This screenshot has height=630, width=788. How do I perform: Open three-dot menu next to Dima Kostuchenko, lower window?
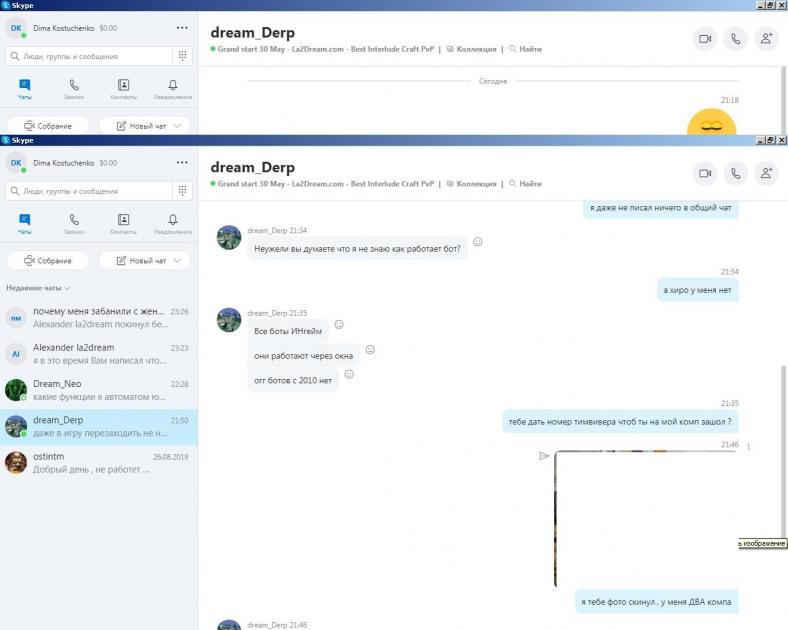181,162
